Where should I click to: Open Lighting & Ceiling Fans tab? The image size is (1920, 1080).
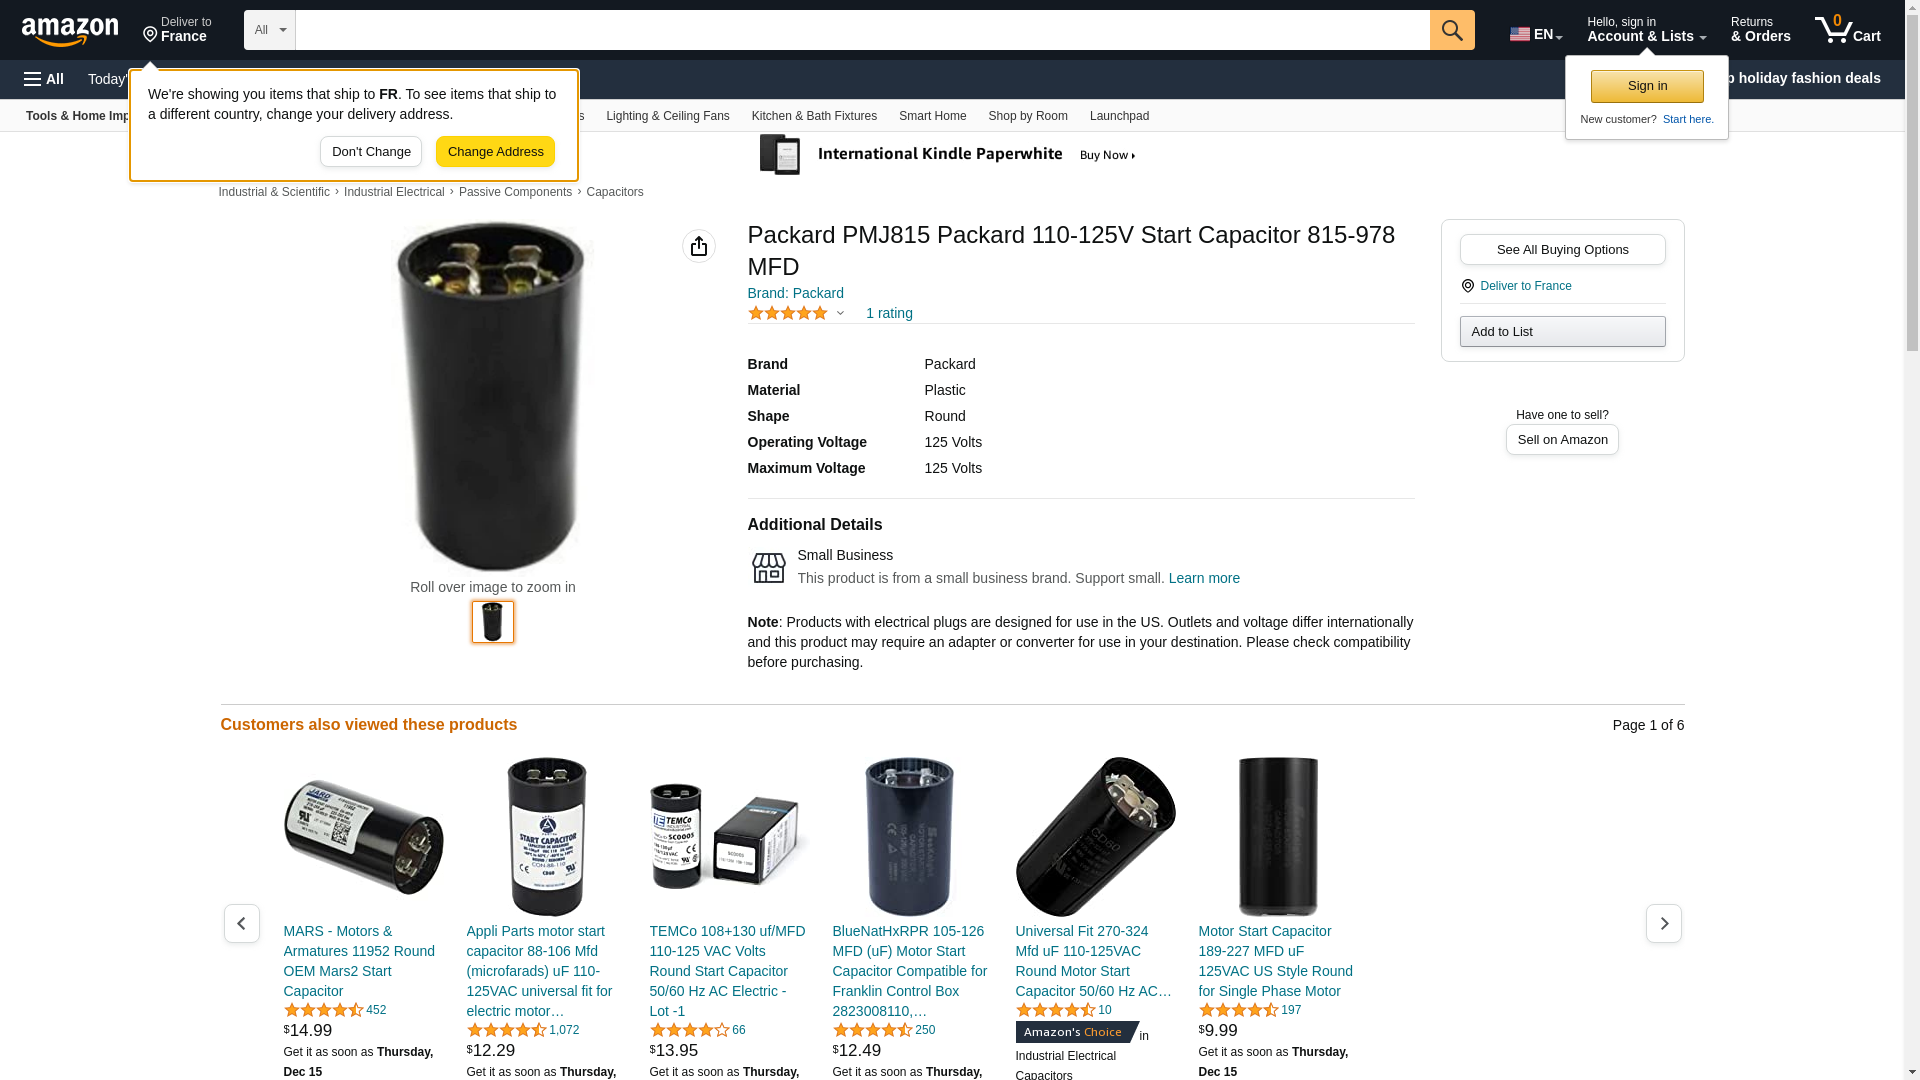(668, 116)
